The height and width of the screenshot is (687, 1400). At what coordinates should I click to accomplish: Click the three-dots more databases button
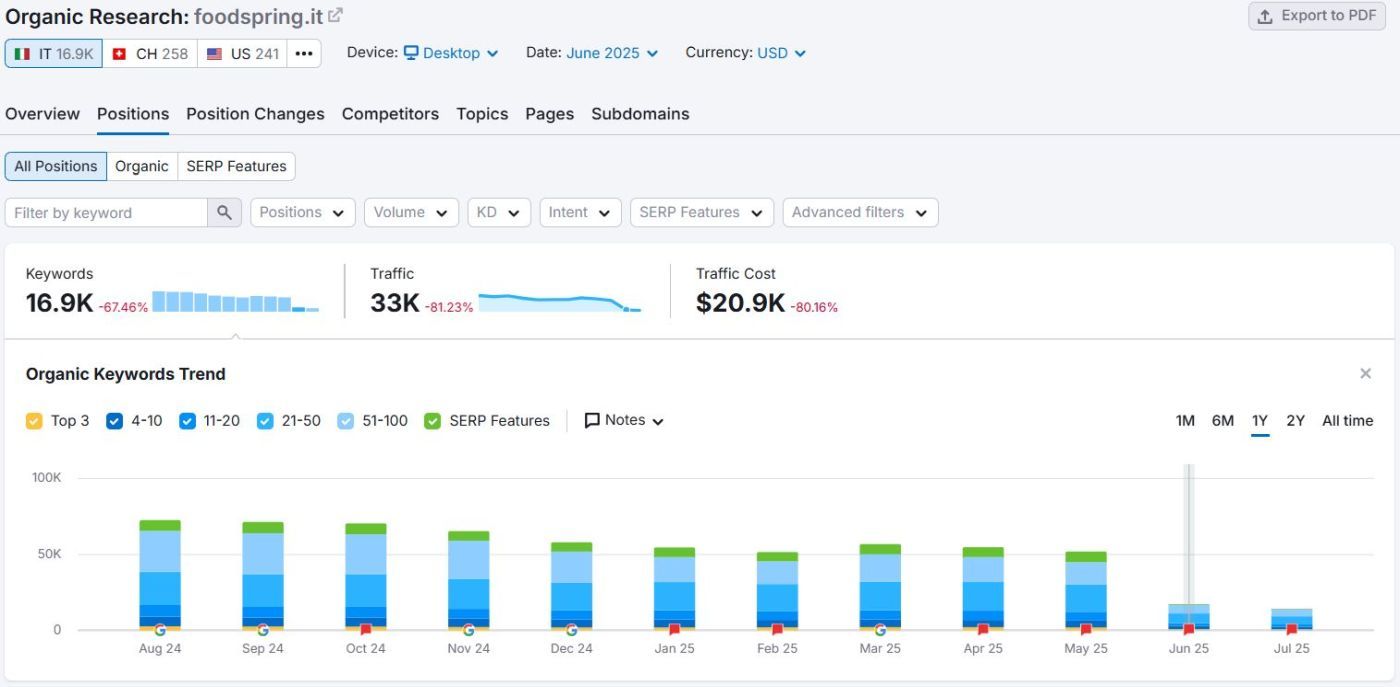pyautogui.click(x=304, y=53)
